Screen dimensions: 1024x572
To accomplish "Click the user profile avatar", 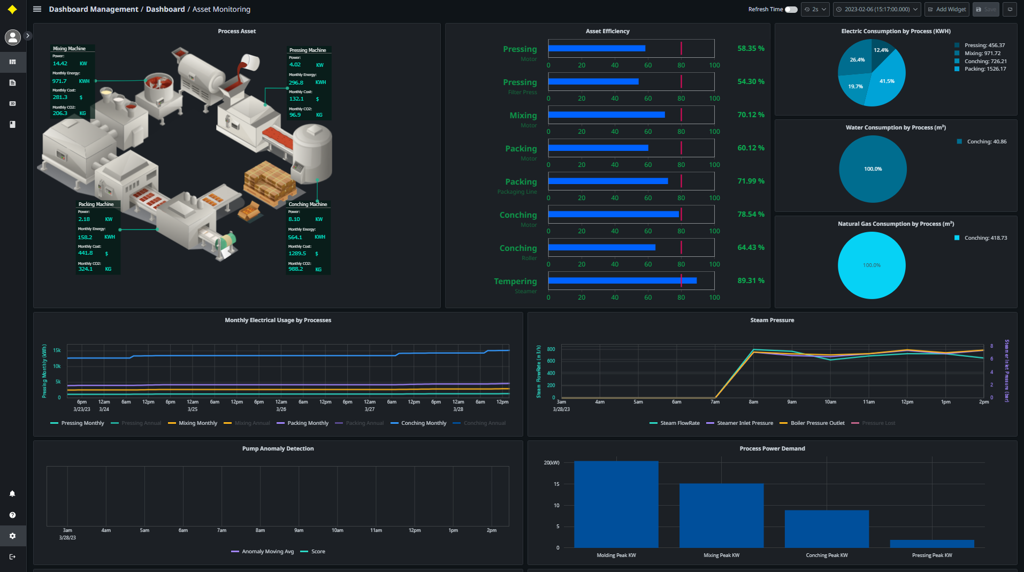I will tap(12, 37).
